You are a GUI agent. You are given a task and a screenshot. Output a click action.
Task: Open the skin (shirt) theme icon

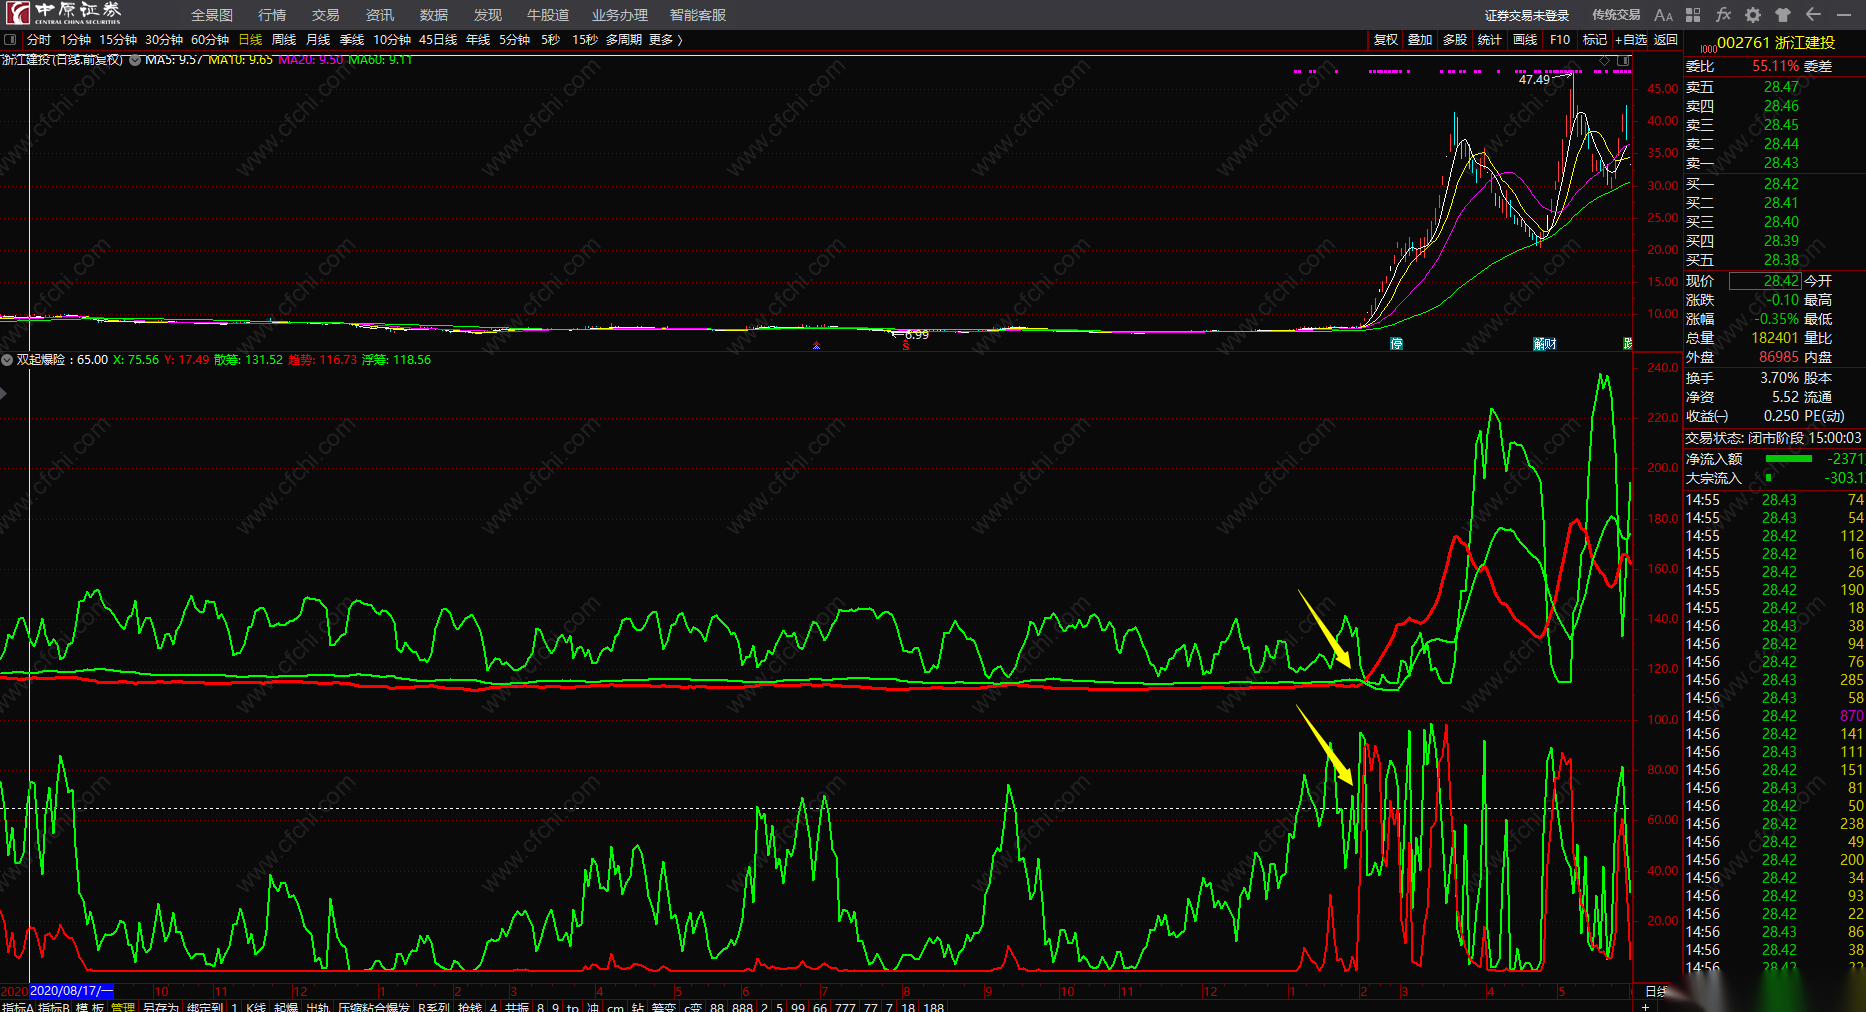click(1783, 15)
